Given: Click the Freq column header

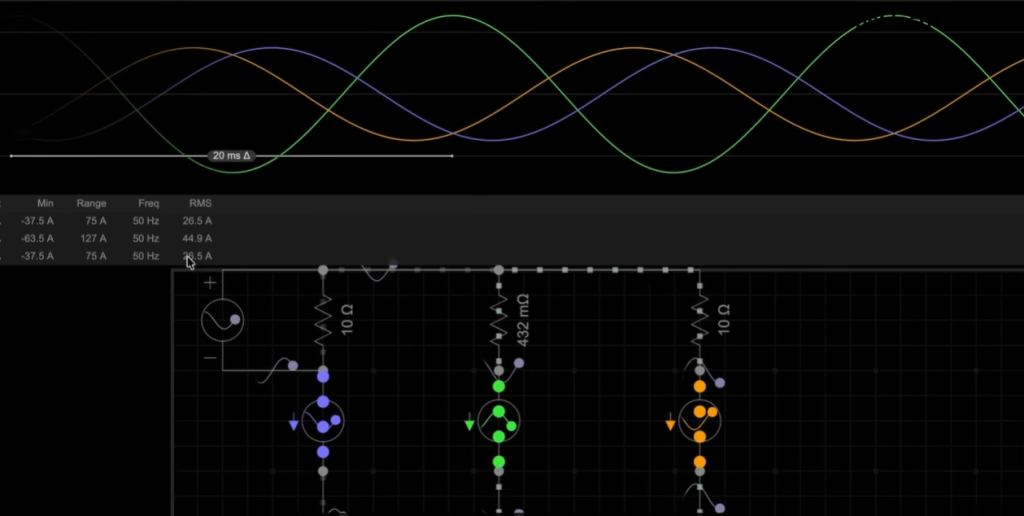Looking at the screenshot, I should (x=149, y=203).
